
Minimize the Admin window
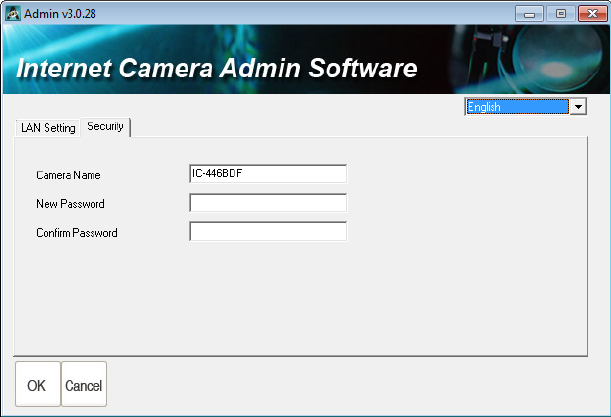[x=529, y=14]
